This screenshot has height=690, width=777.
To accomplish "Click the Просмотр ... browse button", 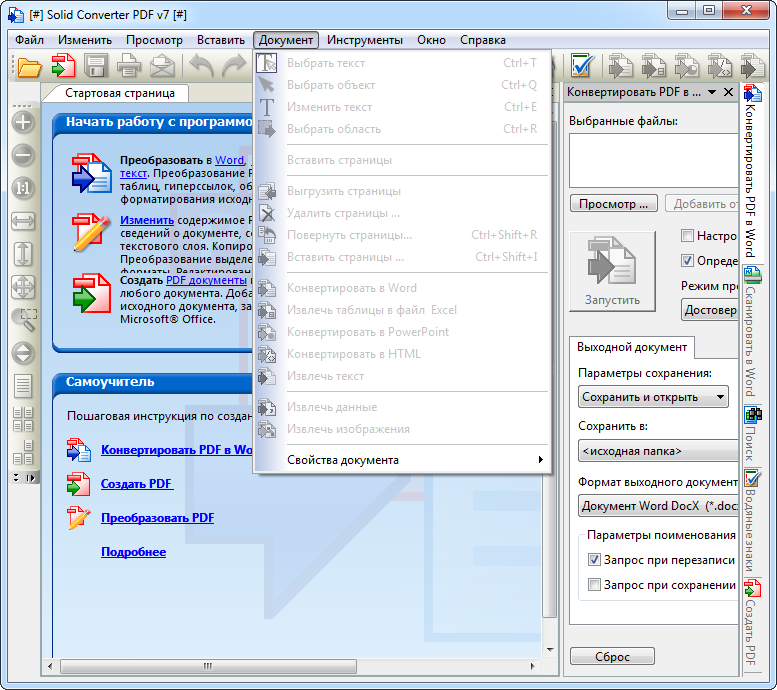I will point(613,204).
